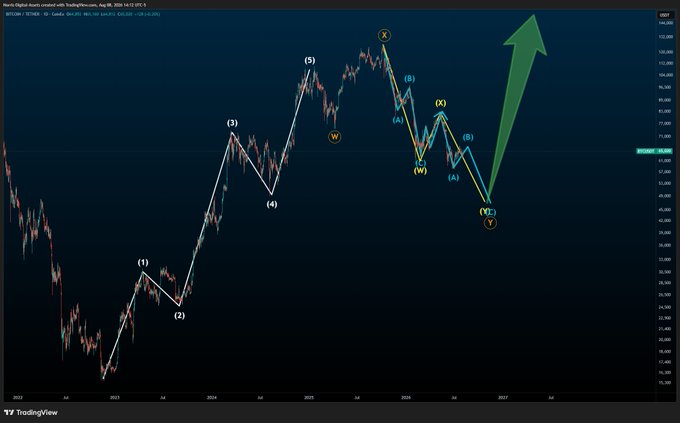Select the blue (A) label beside yellow (W)
Screen dimensions: 680x423
398,120
